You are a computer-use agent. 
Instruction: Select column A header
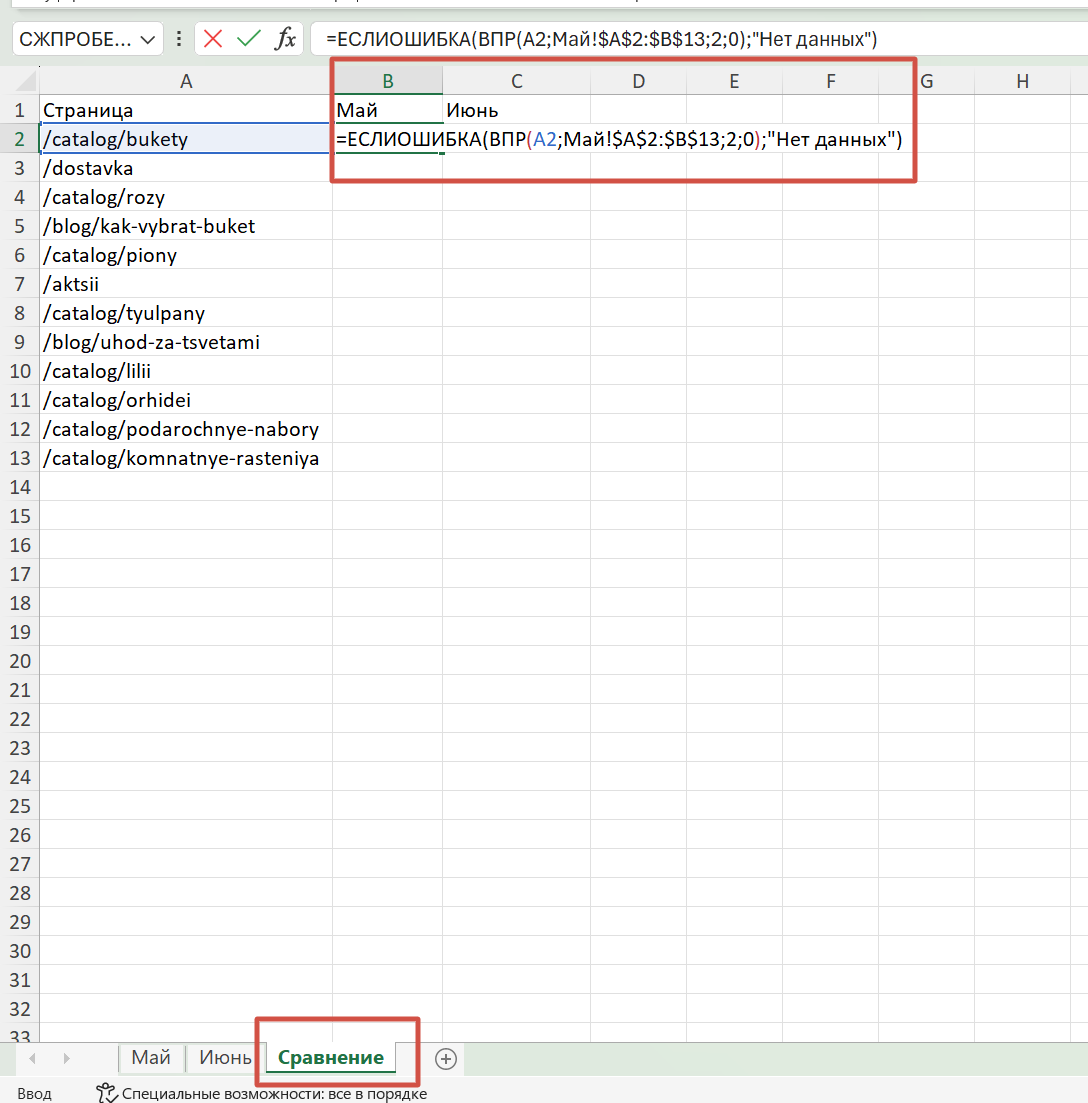tap(186, 82)
